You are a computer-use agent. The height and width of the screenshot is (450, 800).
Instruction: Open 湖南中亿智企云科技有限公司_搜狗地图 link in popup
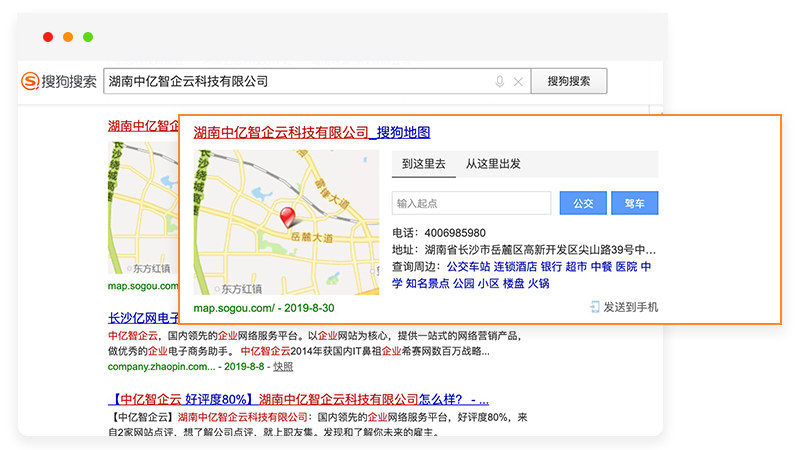312,133
